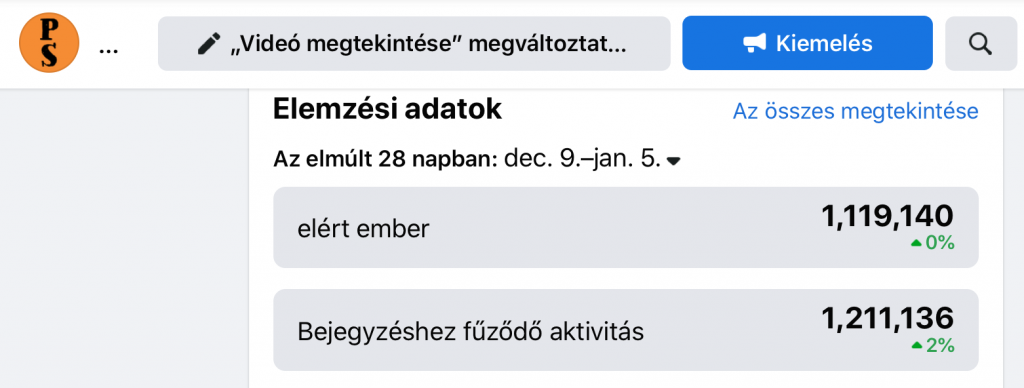Click green up arrow beside 2%
This screenshot has height=388, width=1024.
(x=917, y=345)
